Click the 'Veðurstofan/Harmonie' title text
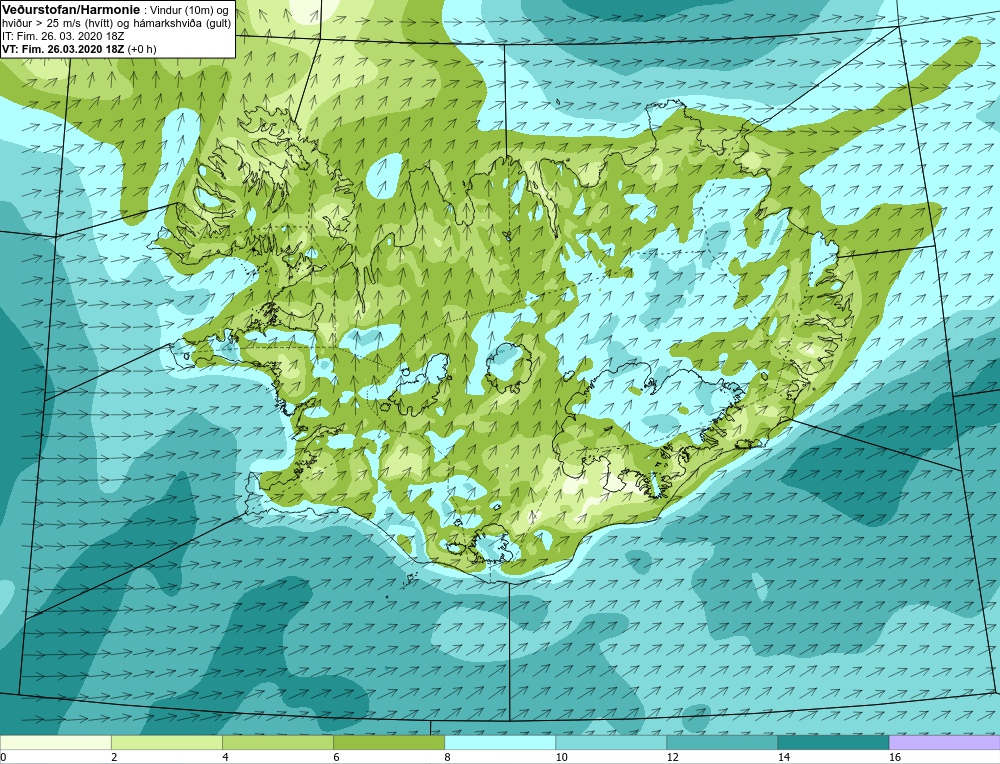The width and height of the screenshot is (1000, 764). click(x=69, y=10)
